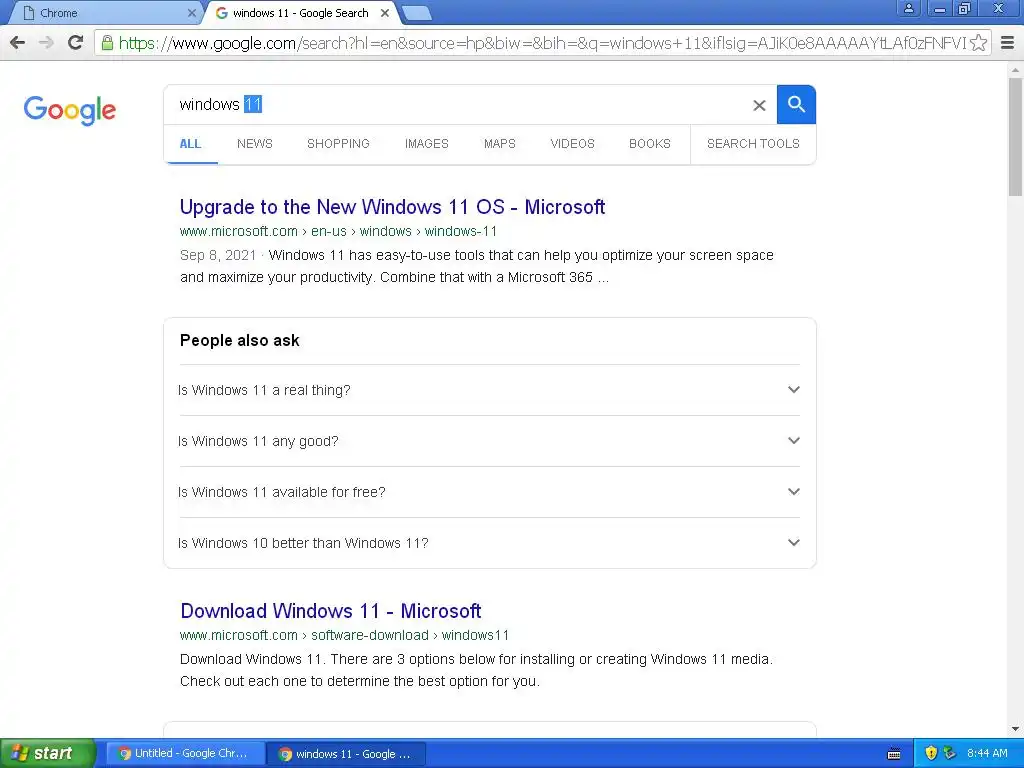Image resolution: width=1024 pixels, height=768 pixels.
Task: Click the keyboard icon in the taskbar
Action: 894,754
